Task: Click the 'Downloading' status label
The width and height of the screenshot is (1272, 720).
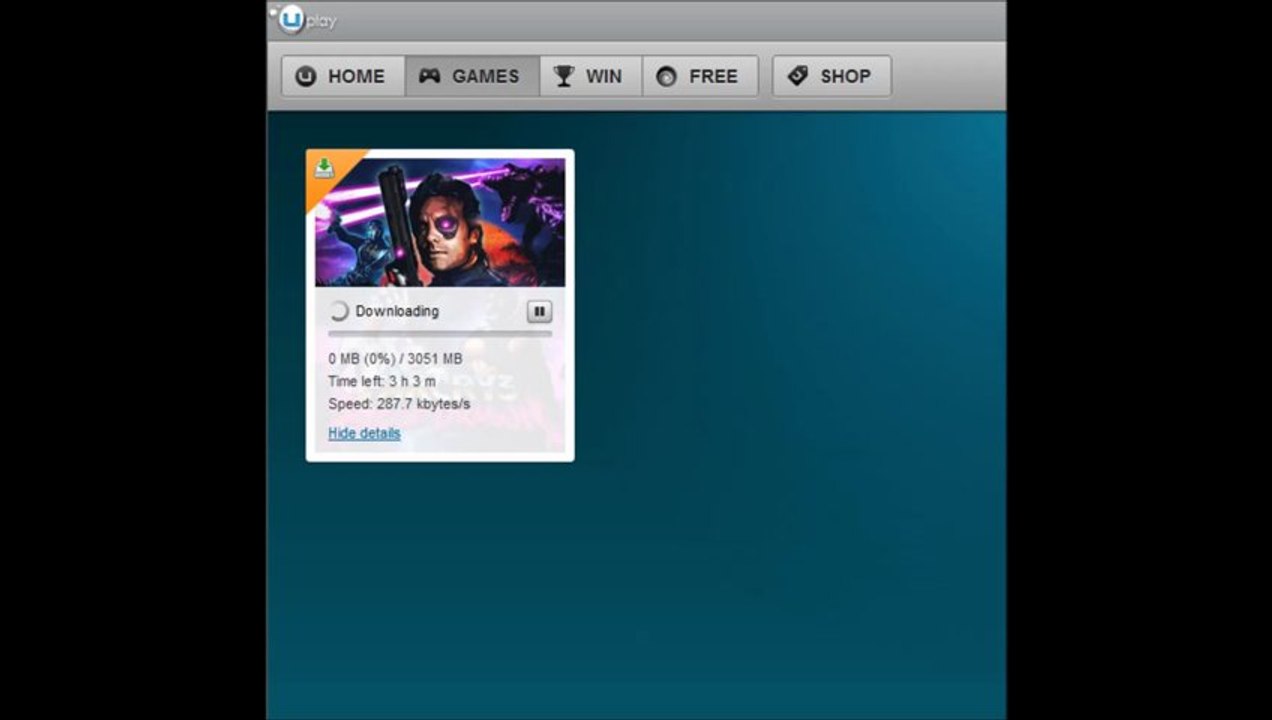Action: (397, 311)
